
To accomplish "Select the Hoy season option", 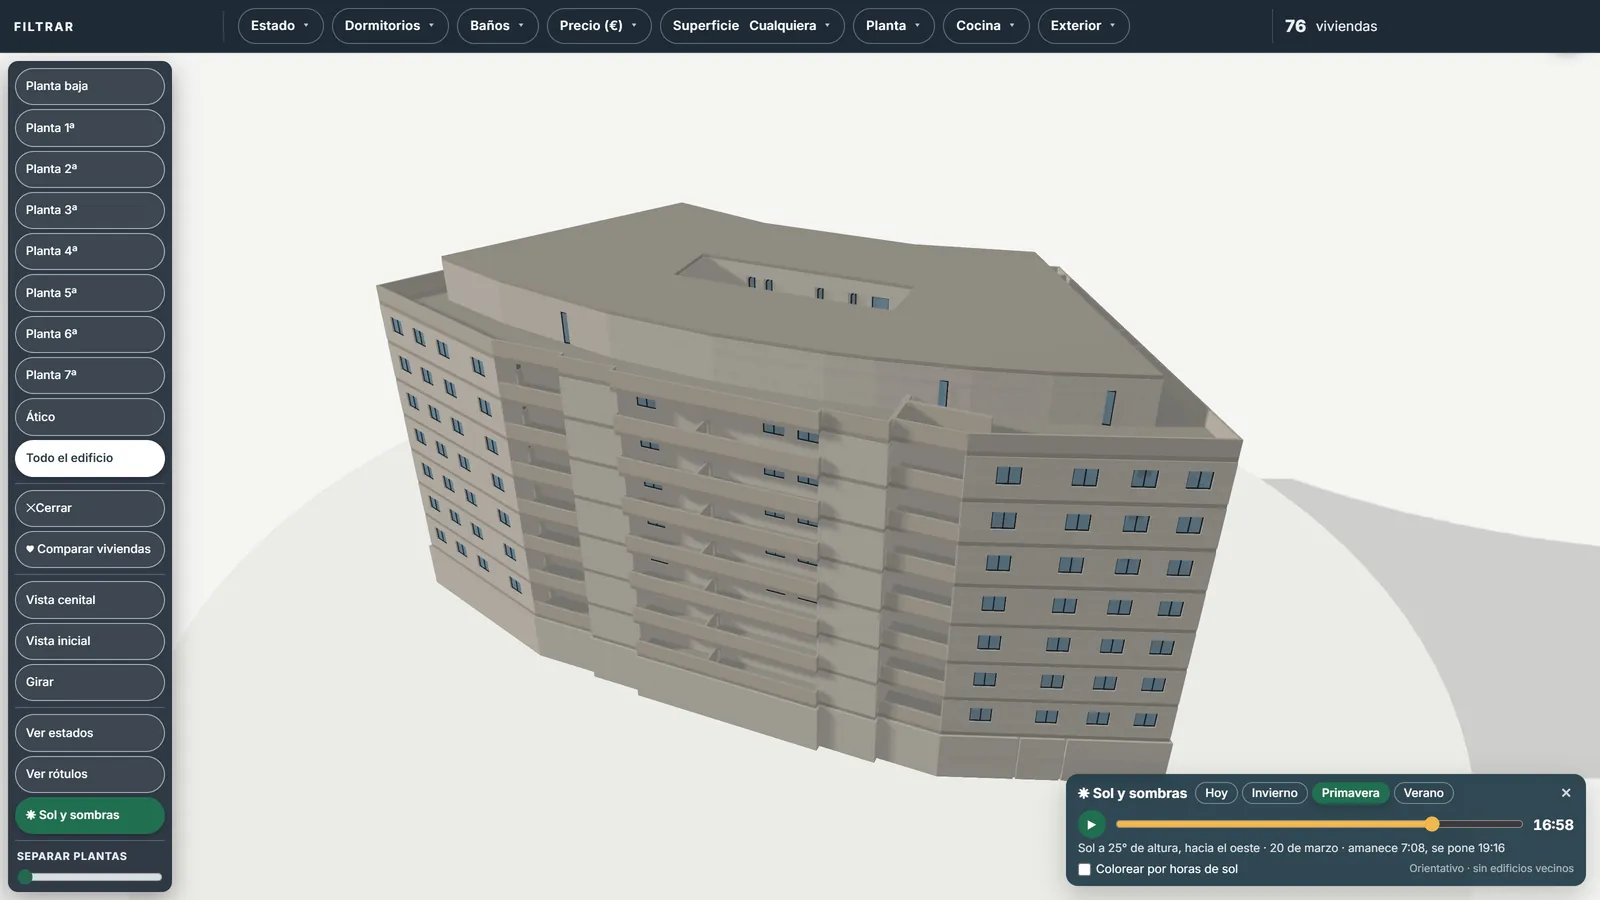I will [1216, 793].
